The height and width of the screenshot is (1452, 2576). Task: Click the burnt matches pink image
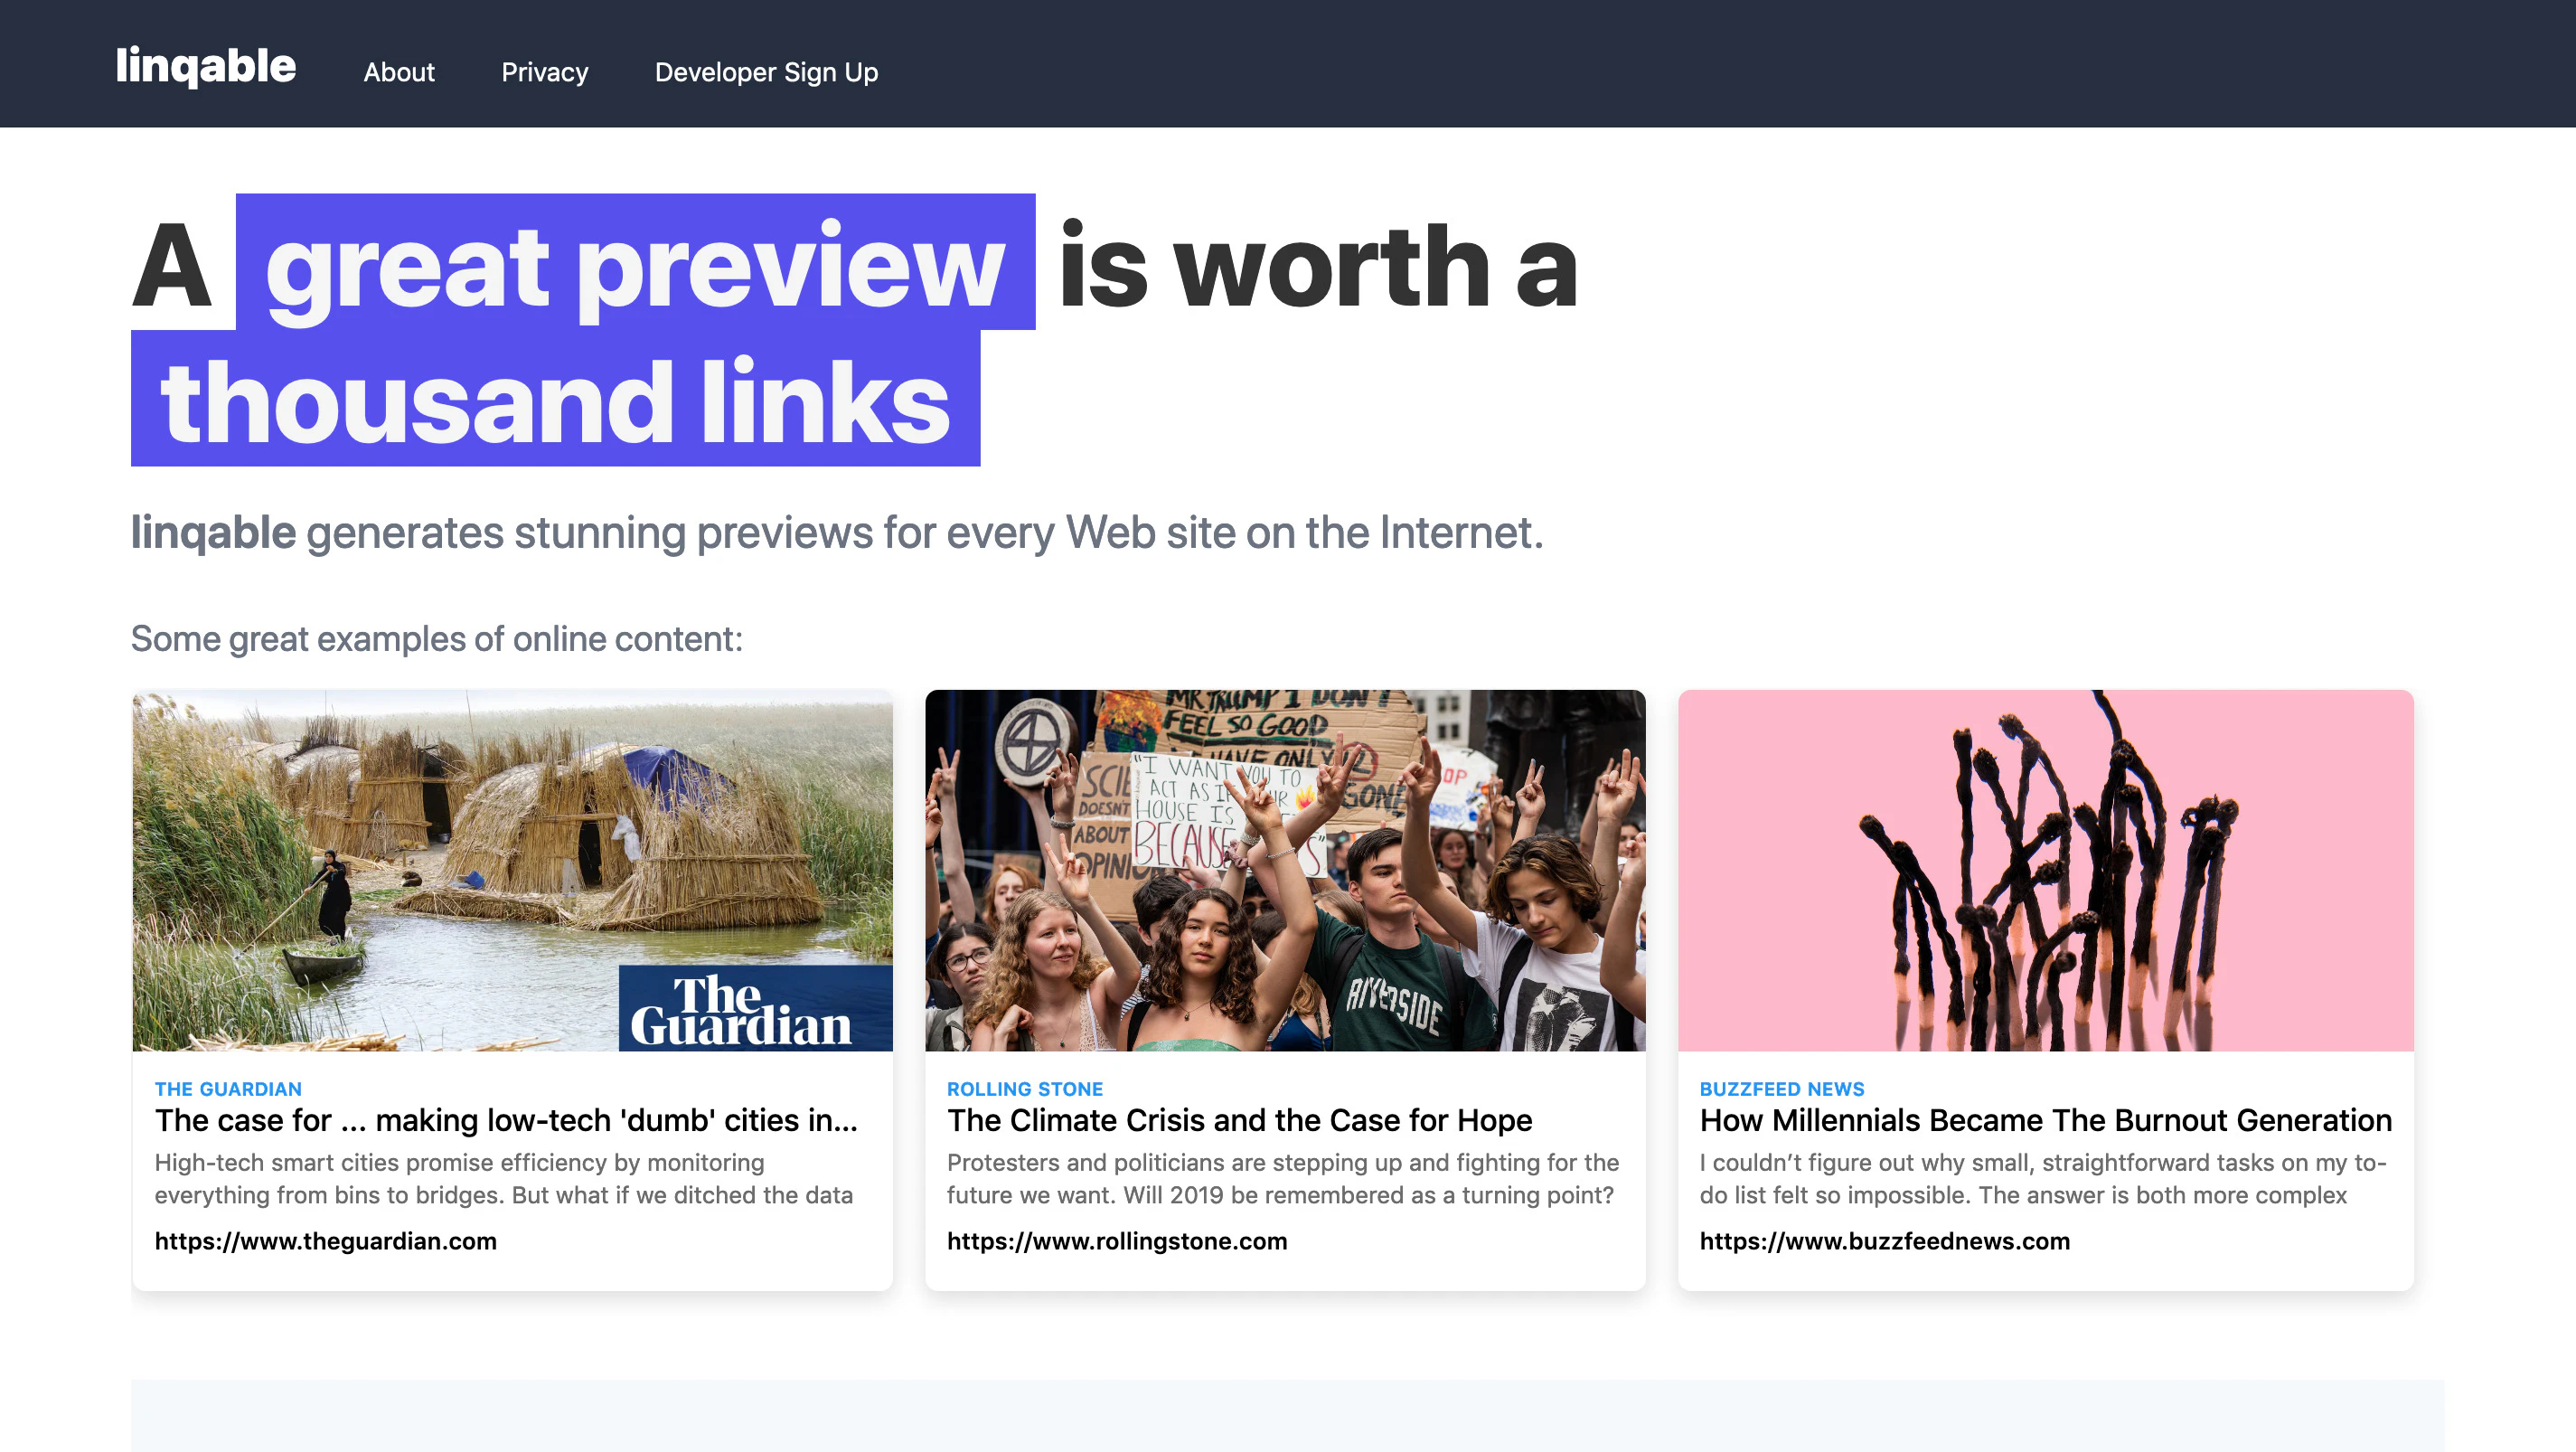[2045, 870]
